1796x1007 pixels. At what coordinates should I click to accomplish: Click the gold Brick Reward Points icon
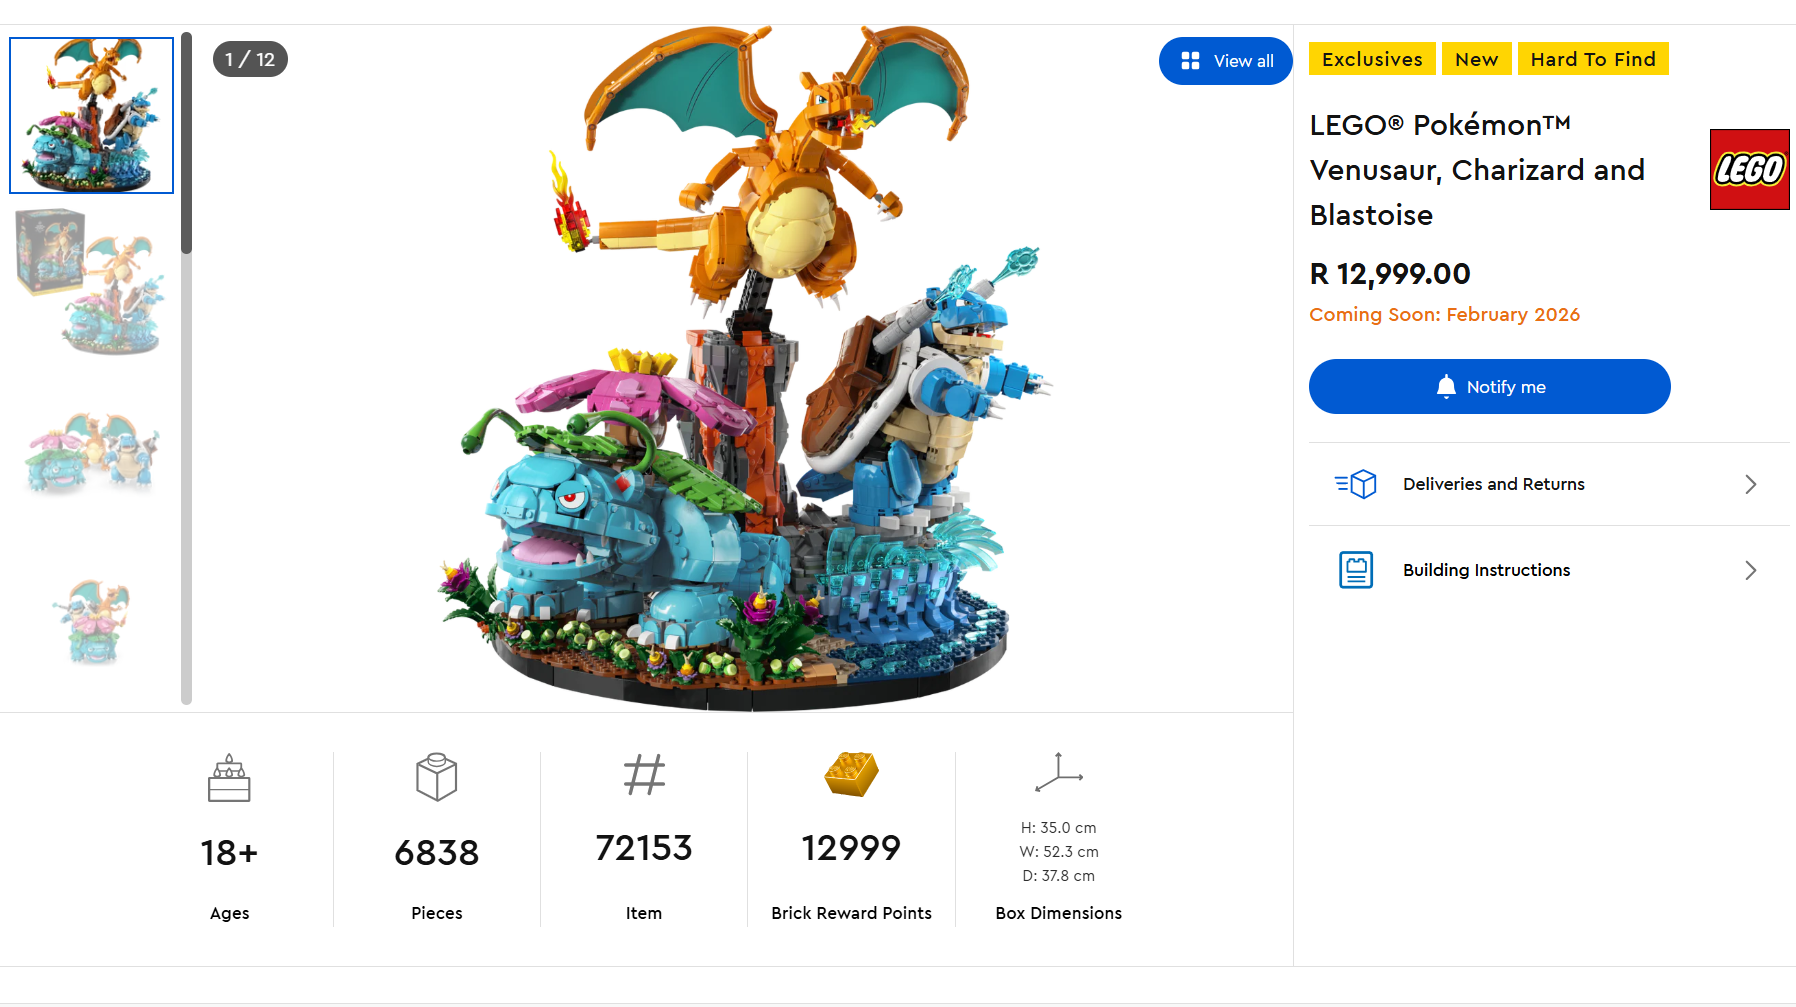click(x=851, y=775)
